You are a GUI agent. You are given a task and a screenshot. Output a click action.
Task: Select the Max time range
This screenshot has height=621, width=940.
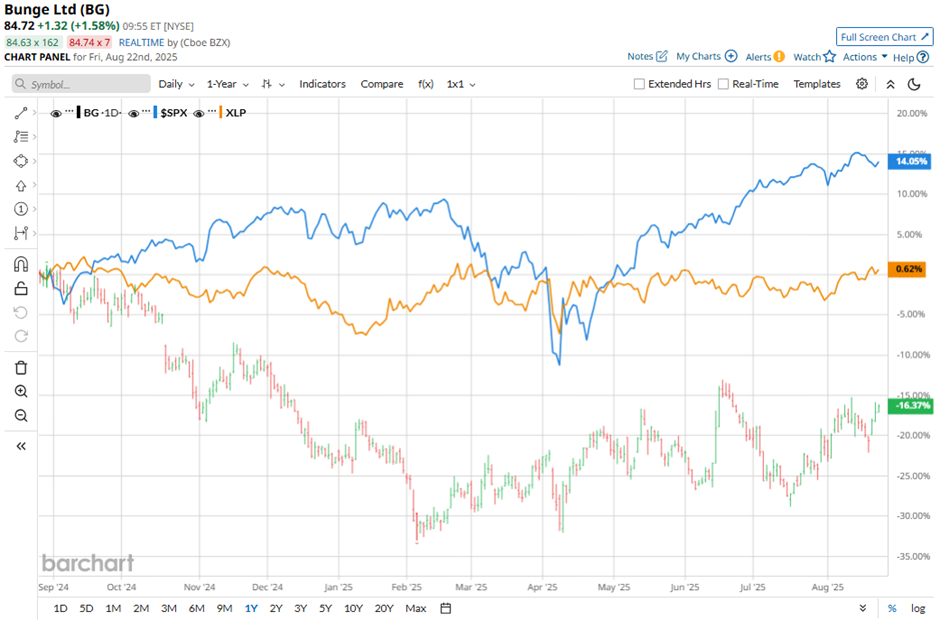(415, 608)
